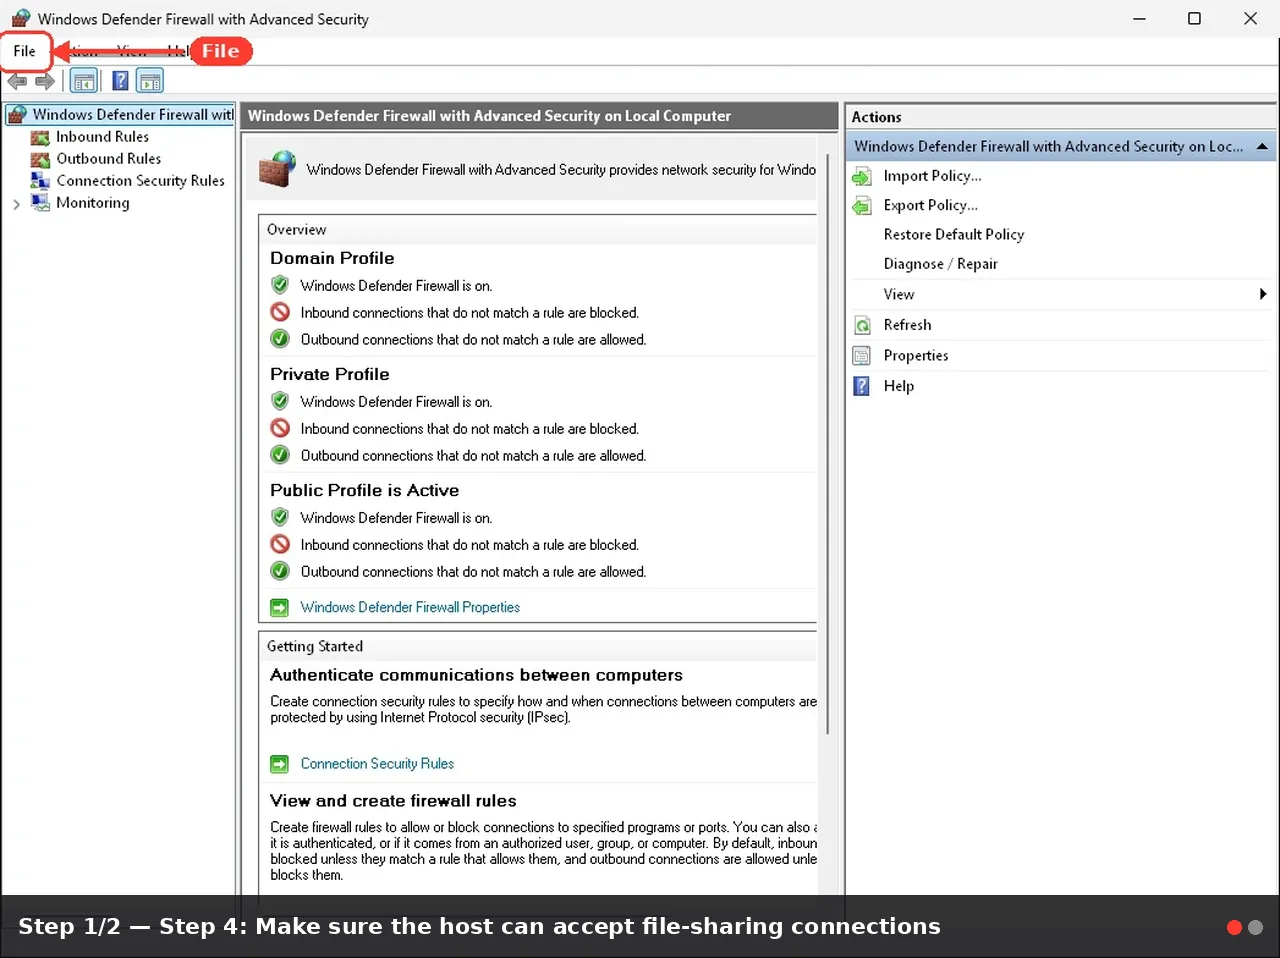Image resolution: width=1280 pixels, height=958 pixels.
Task: Click Restore Default Policy in Actions
Action: pyautogui.click(x=954, y=234)
